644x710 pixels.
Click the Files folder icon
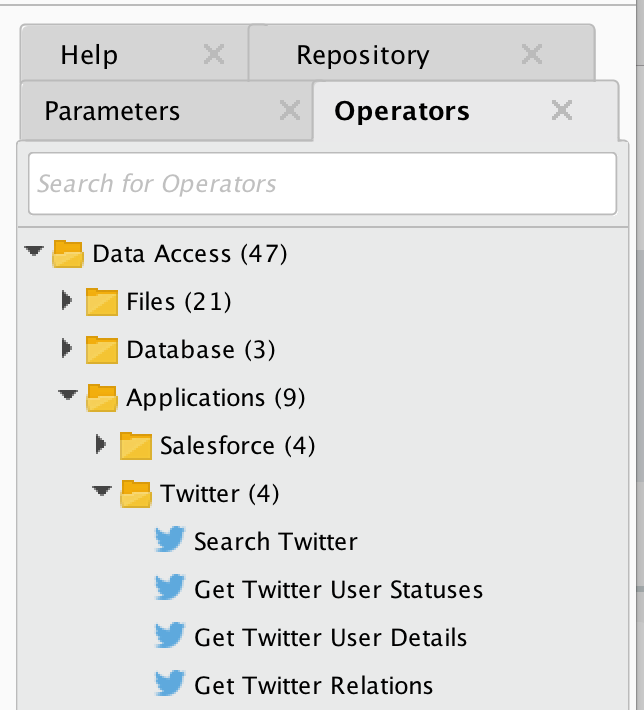102,302
